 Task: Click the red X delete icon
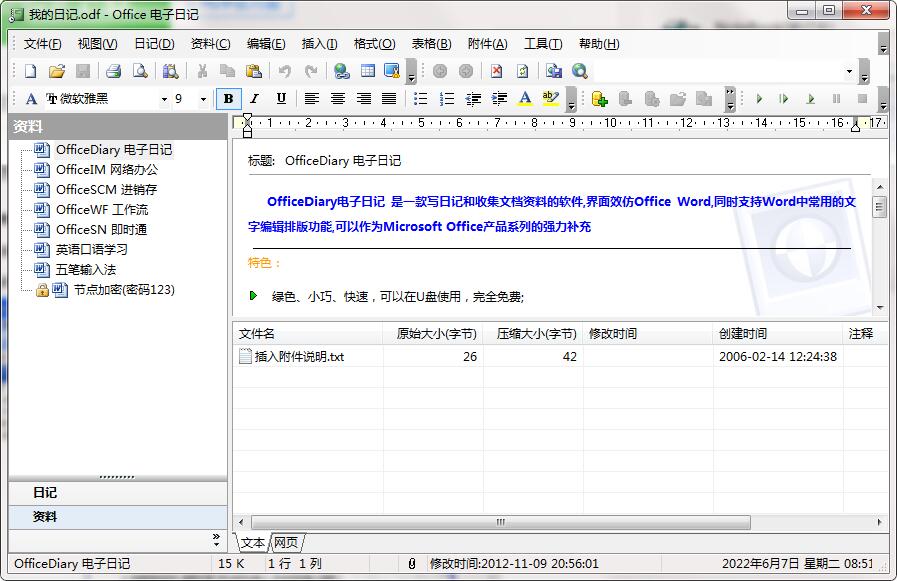[497, 71]
